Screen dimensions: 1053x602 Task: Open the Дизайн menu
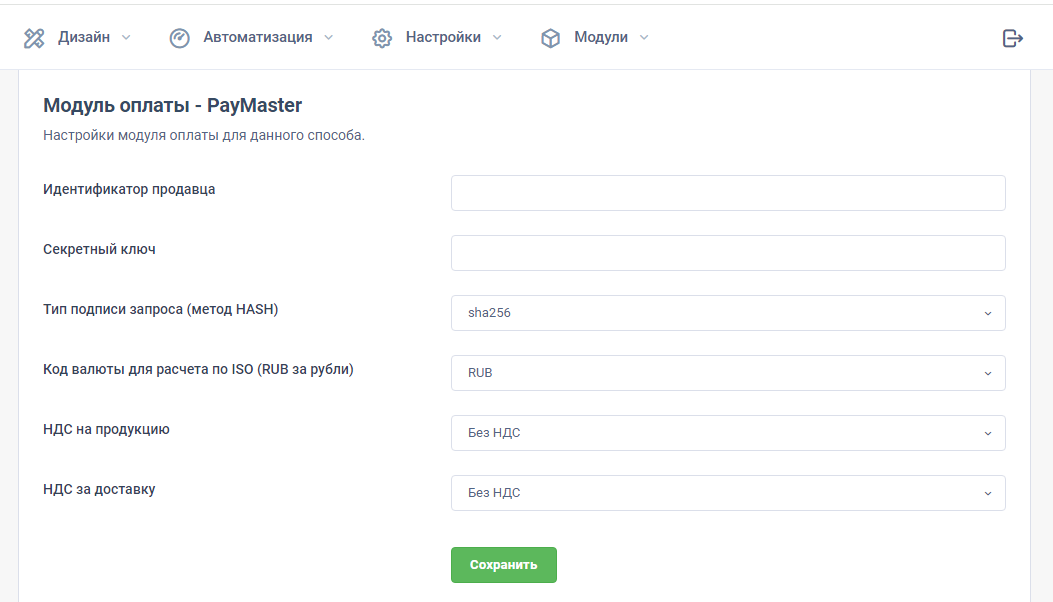coord(84,37)
